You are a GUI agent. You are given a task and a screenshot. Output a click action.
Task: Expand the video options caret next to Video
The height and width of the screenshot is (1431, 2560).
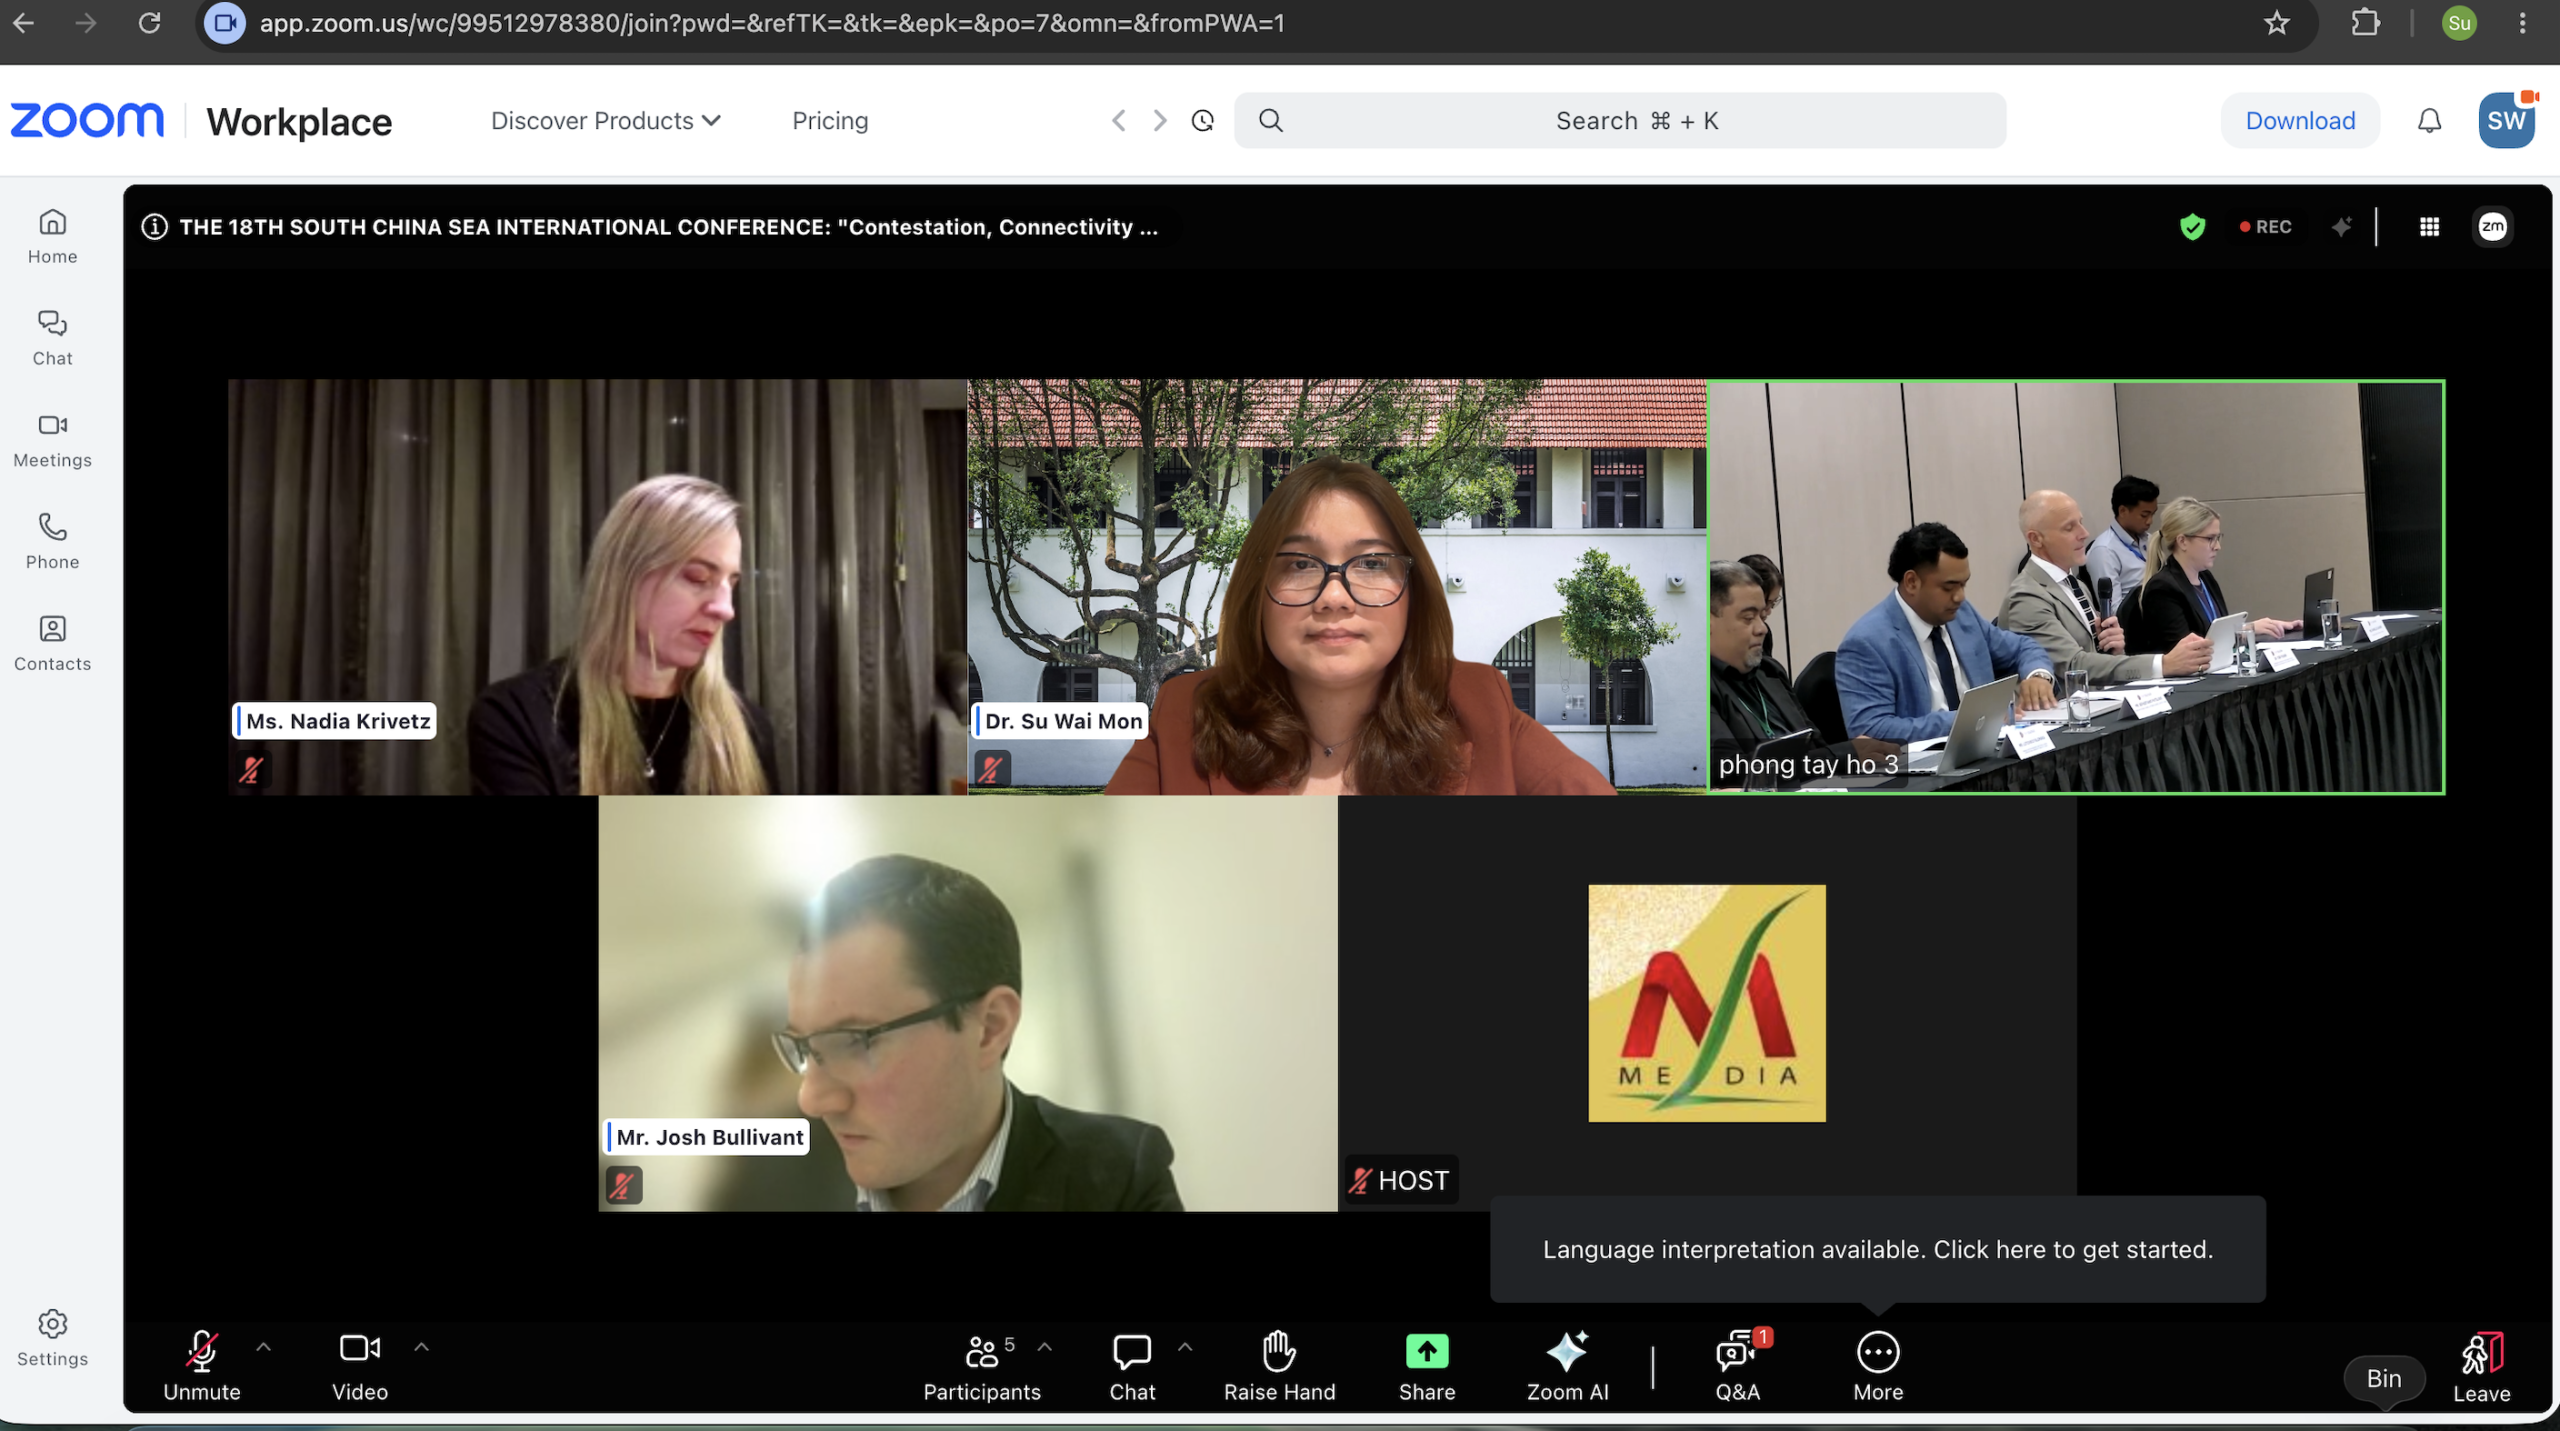(x=421, y=1347)
